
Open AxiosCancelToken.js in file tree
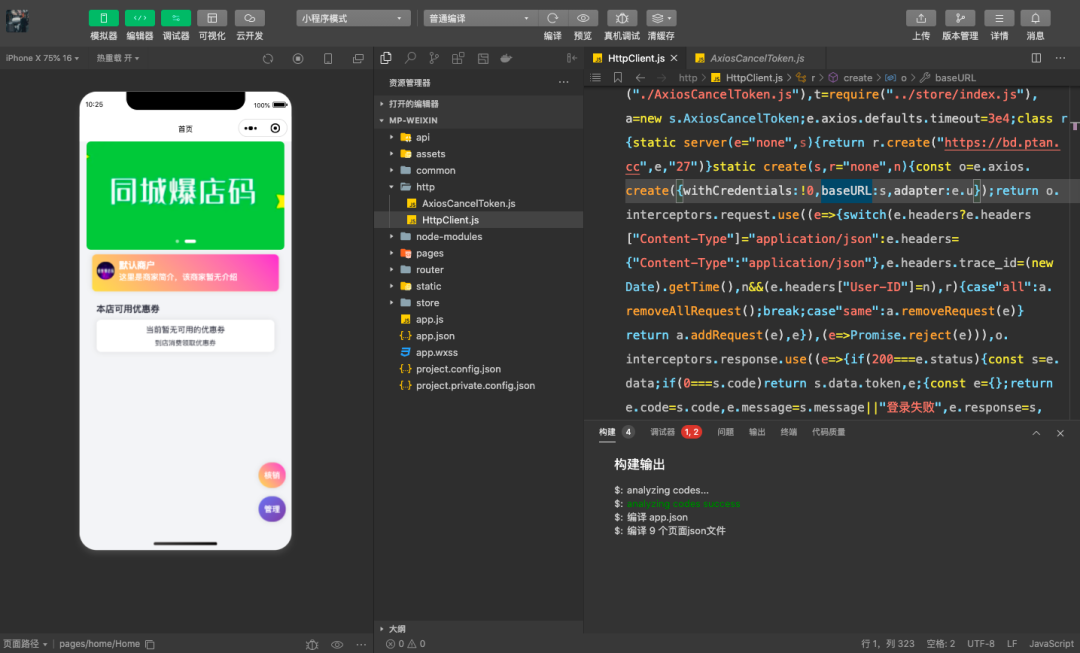(479, 203)
